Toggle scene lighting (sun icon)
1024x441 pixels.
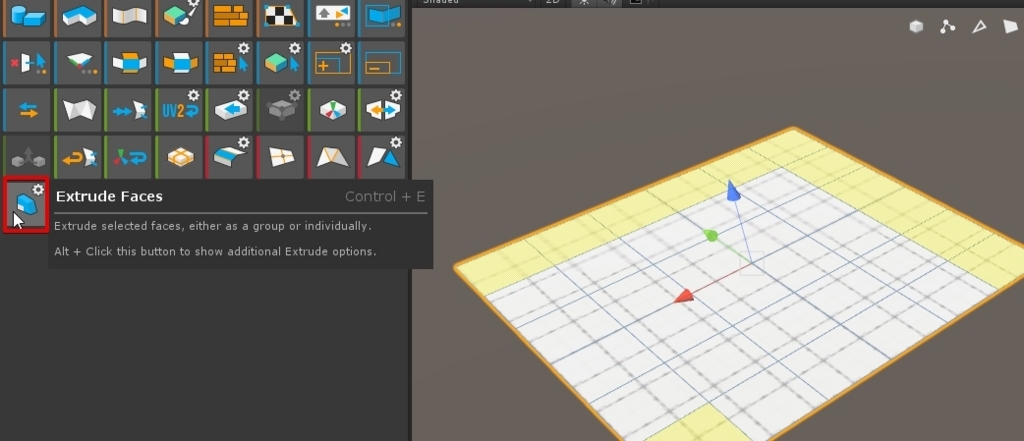tap(584, 2)
